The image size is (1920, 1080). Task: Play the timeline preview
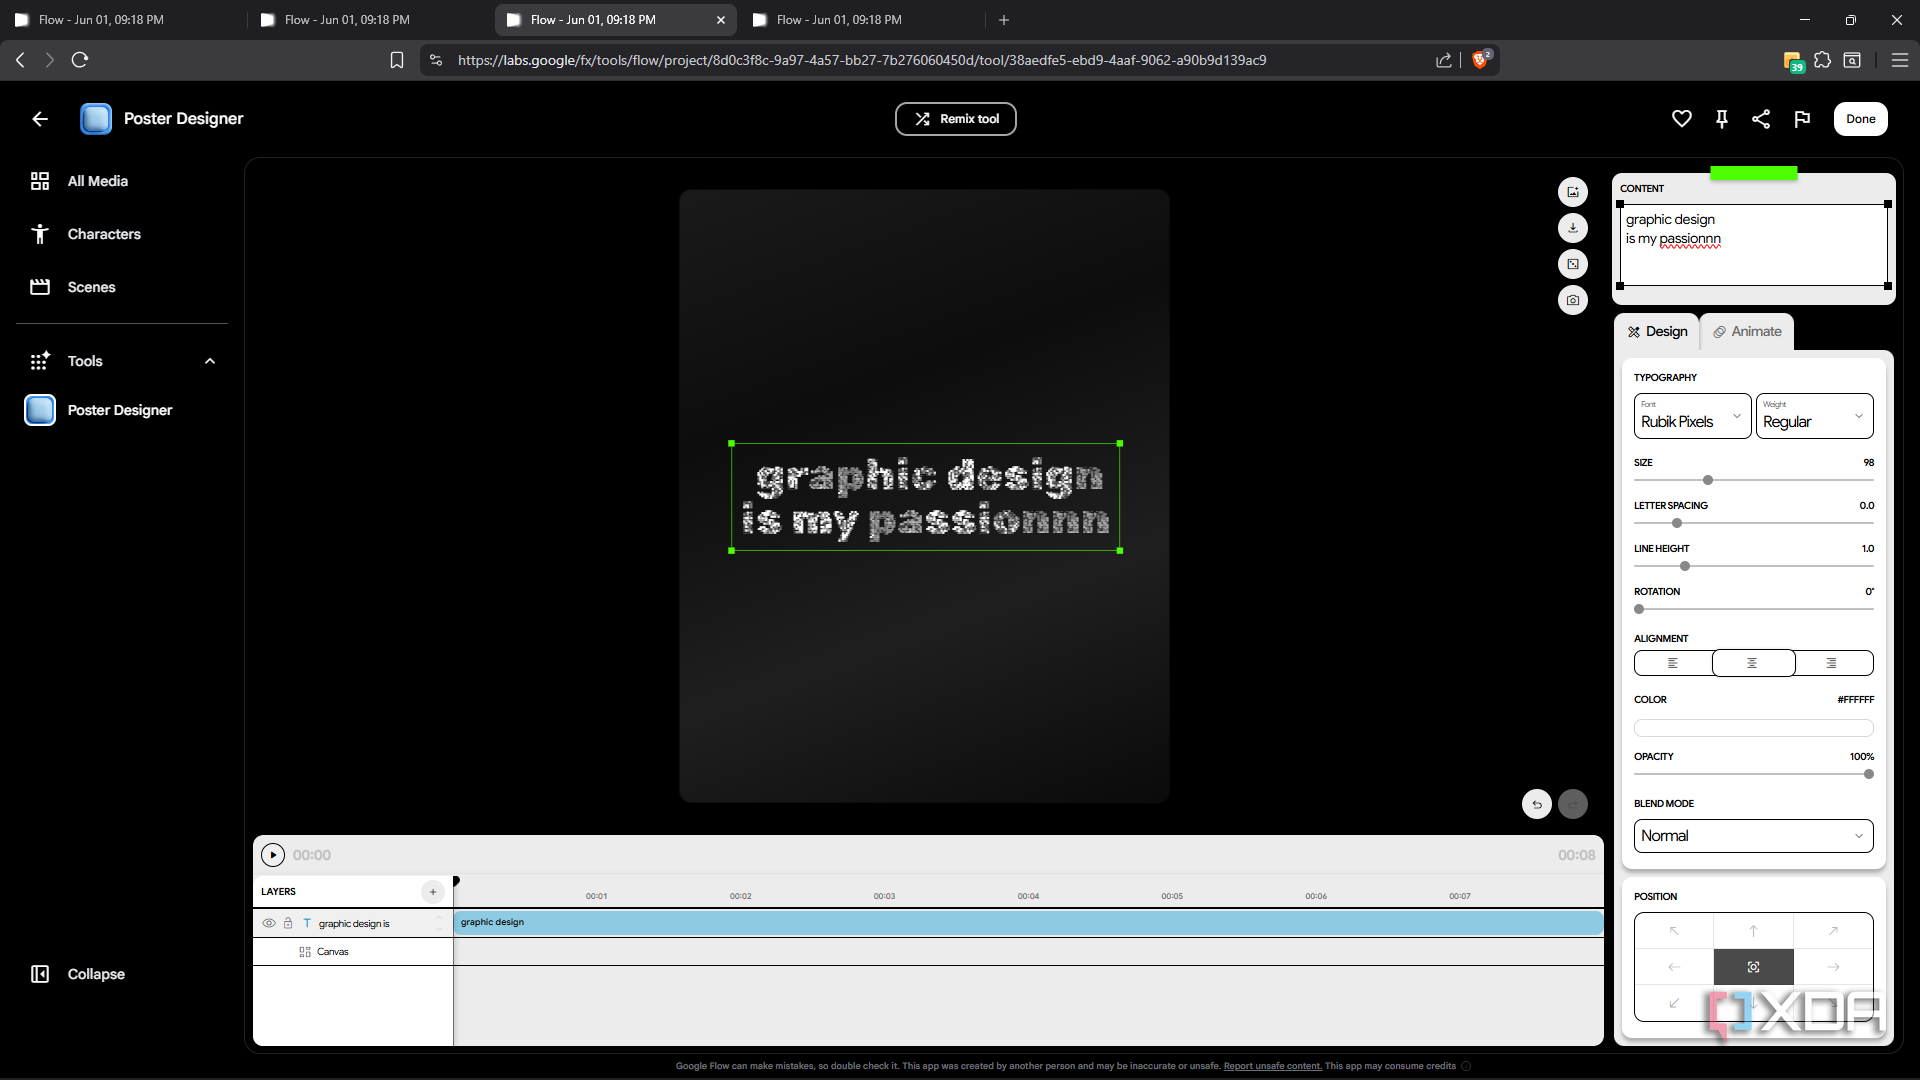point(273,855)
